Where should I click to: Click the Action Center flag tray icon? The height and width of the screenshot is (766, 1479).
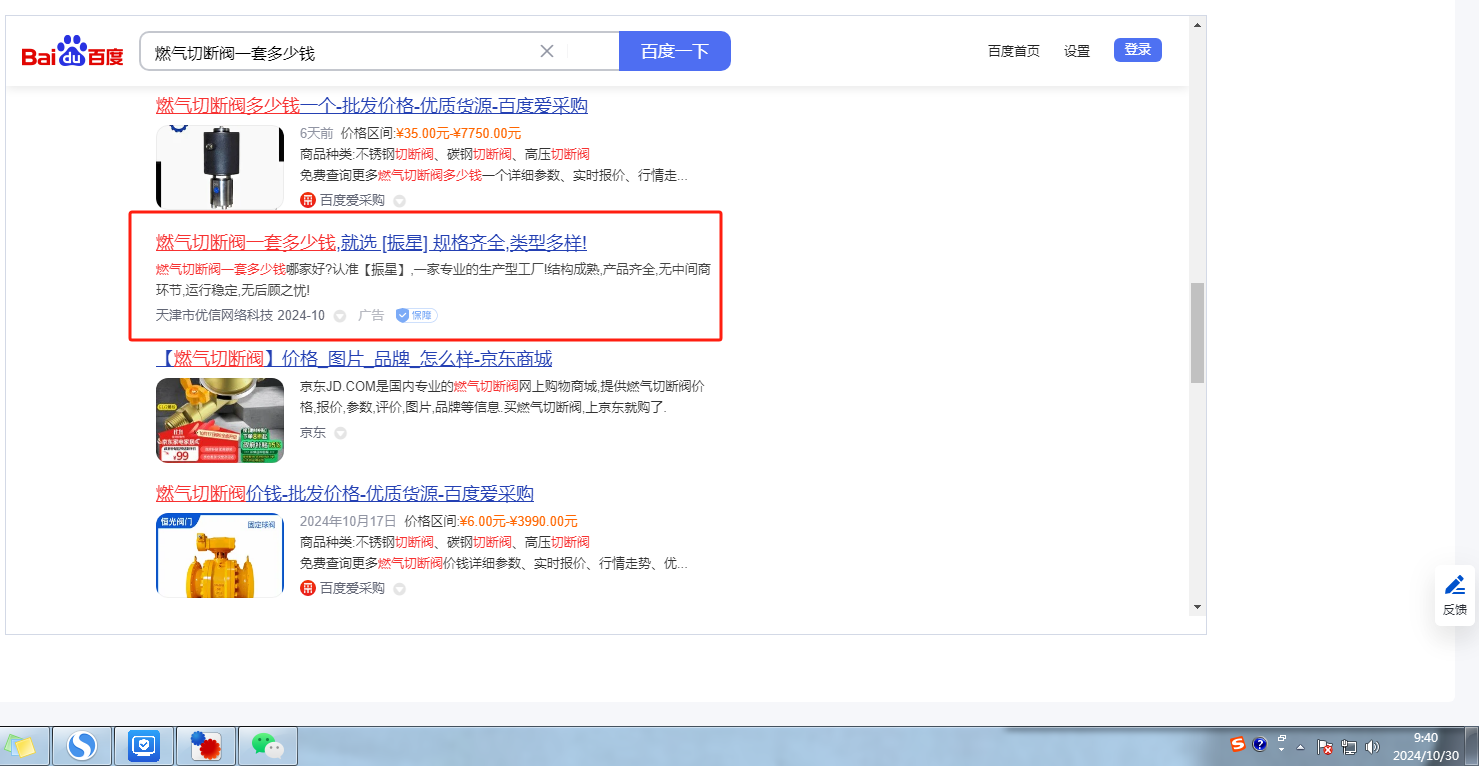coord(1325,746)
